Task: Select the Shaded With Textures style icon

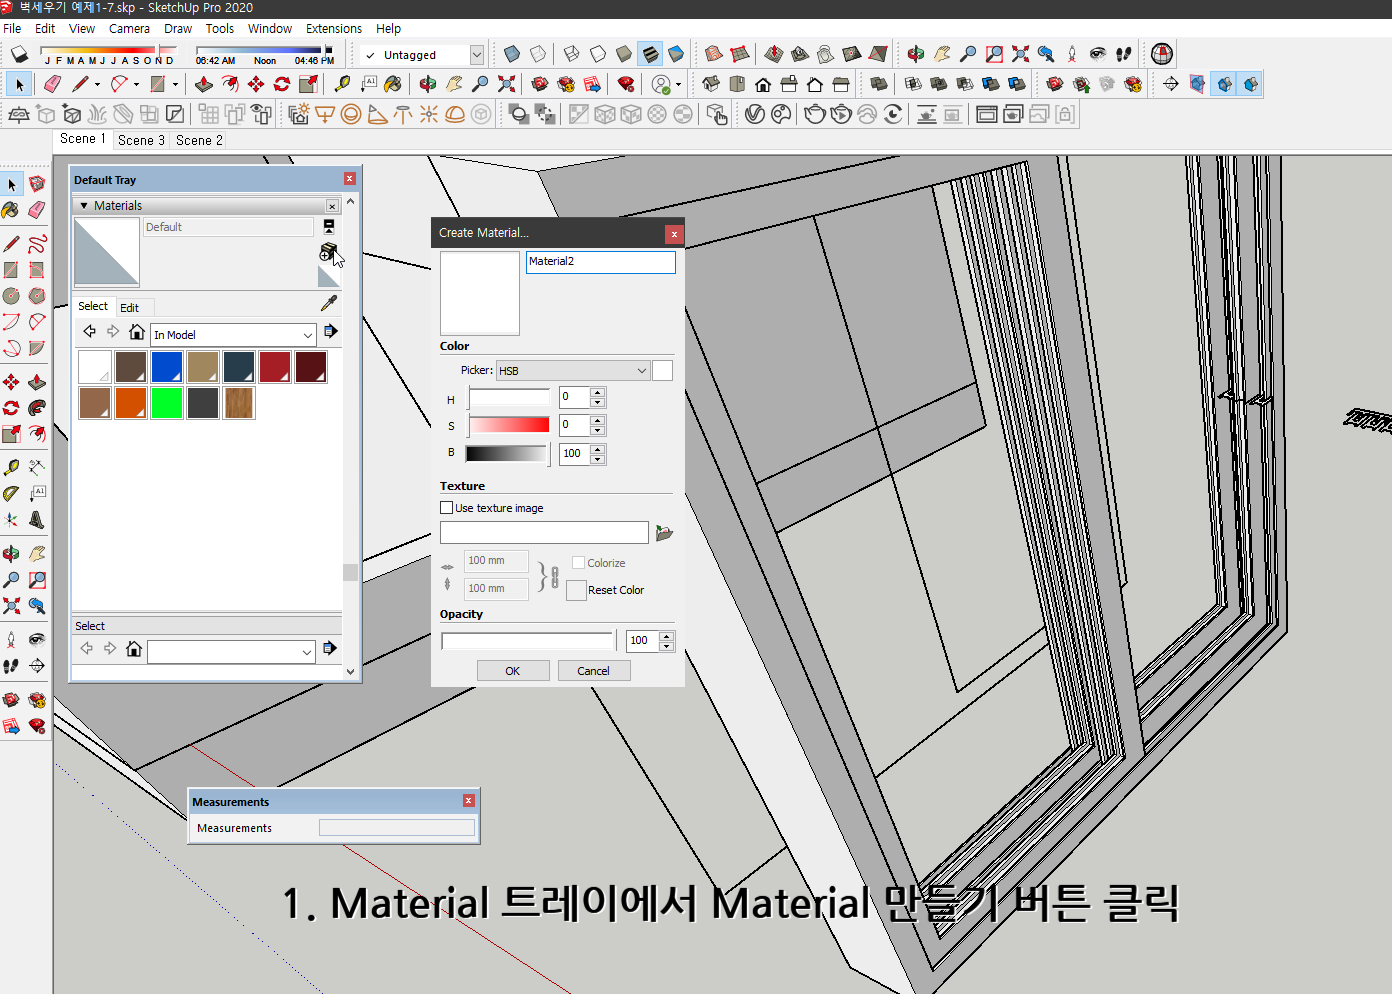Action: tap(650, 54)
